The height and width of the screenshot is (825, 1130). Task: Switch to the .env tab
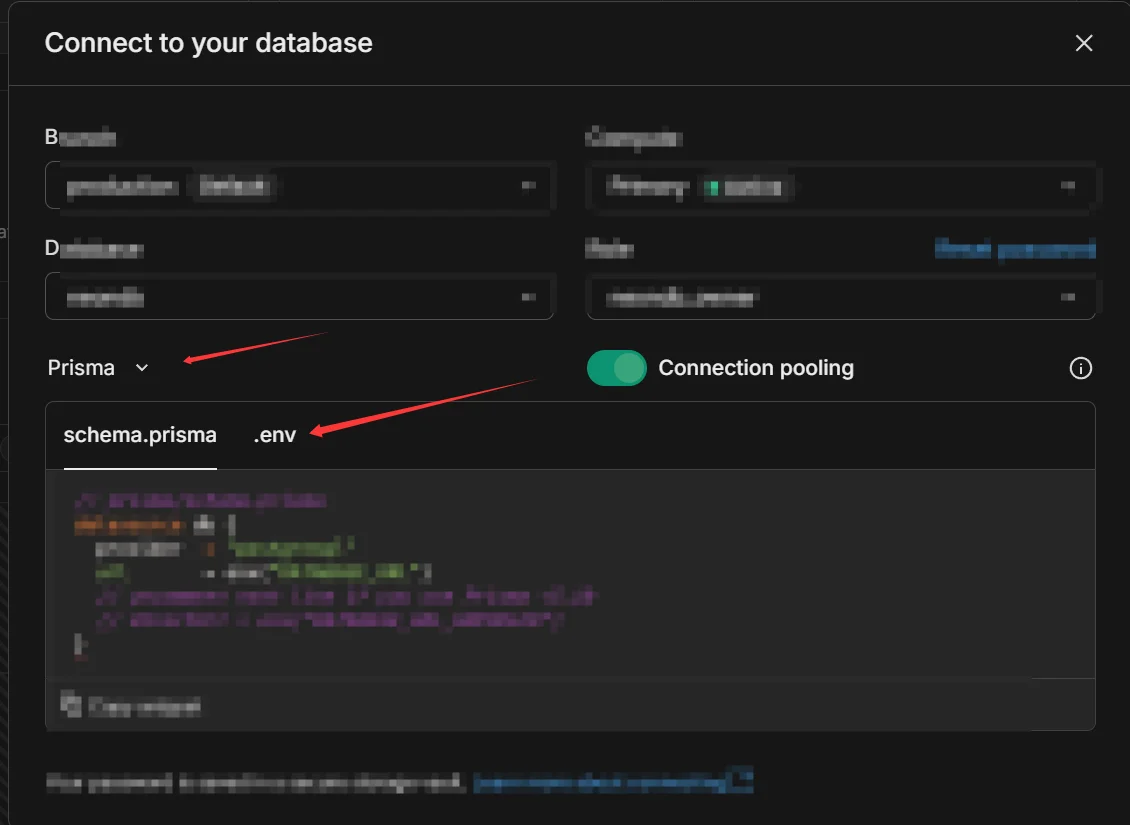pyautogui.click(x=275, y=435)
